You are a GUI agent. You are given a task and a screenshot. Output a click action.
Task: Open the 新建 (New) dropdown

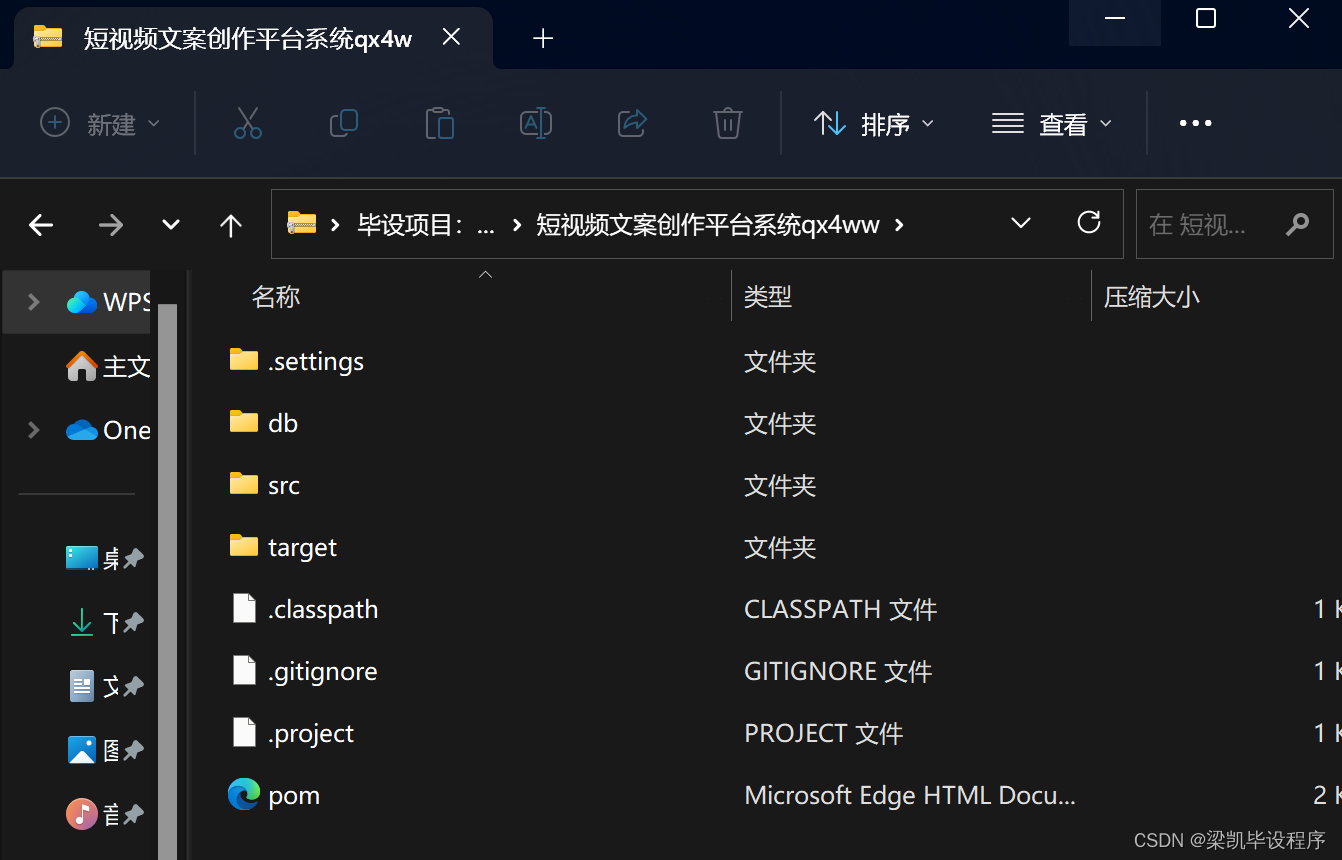coord(99,123)
